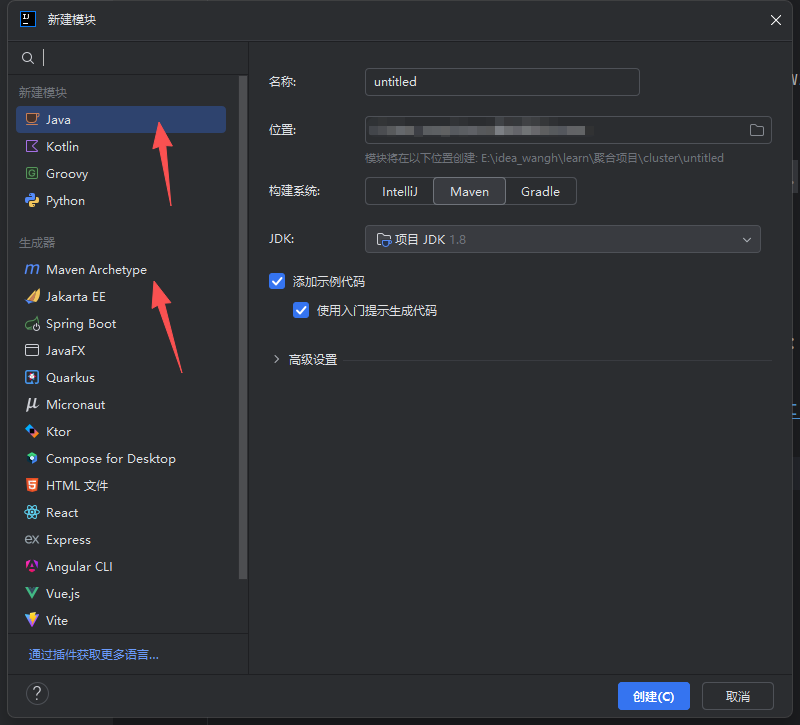800x725 pixels.
Task: Select HTML 文件 entry text
Action: coord(77,485)
